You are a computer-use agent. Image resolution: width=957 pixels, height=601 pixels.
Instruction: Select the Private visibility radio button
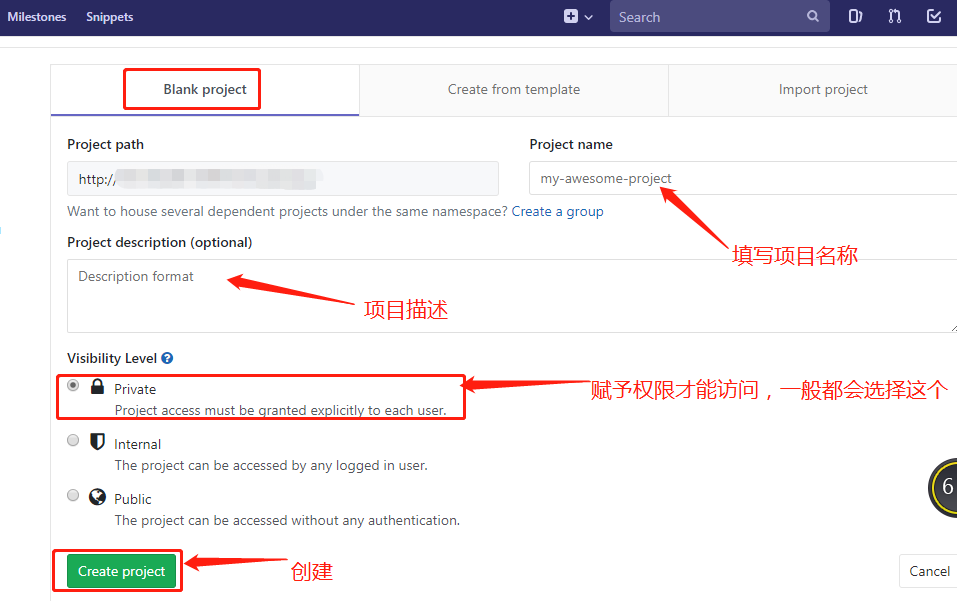[x=72, y=385]
